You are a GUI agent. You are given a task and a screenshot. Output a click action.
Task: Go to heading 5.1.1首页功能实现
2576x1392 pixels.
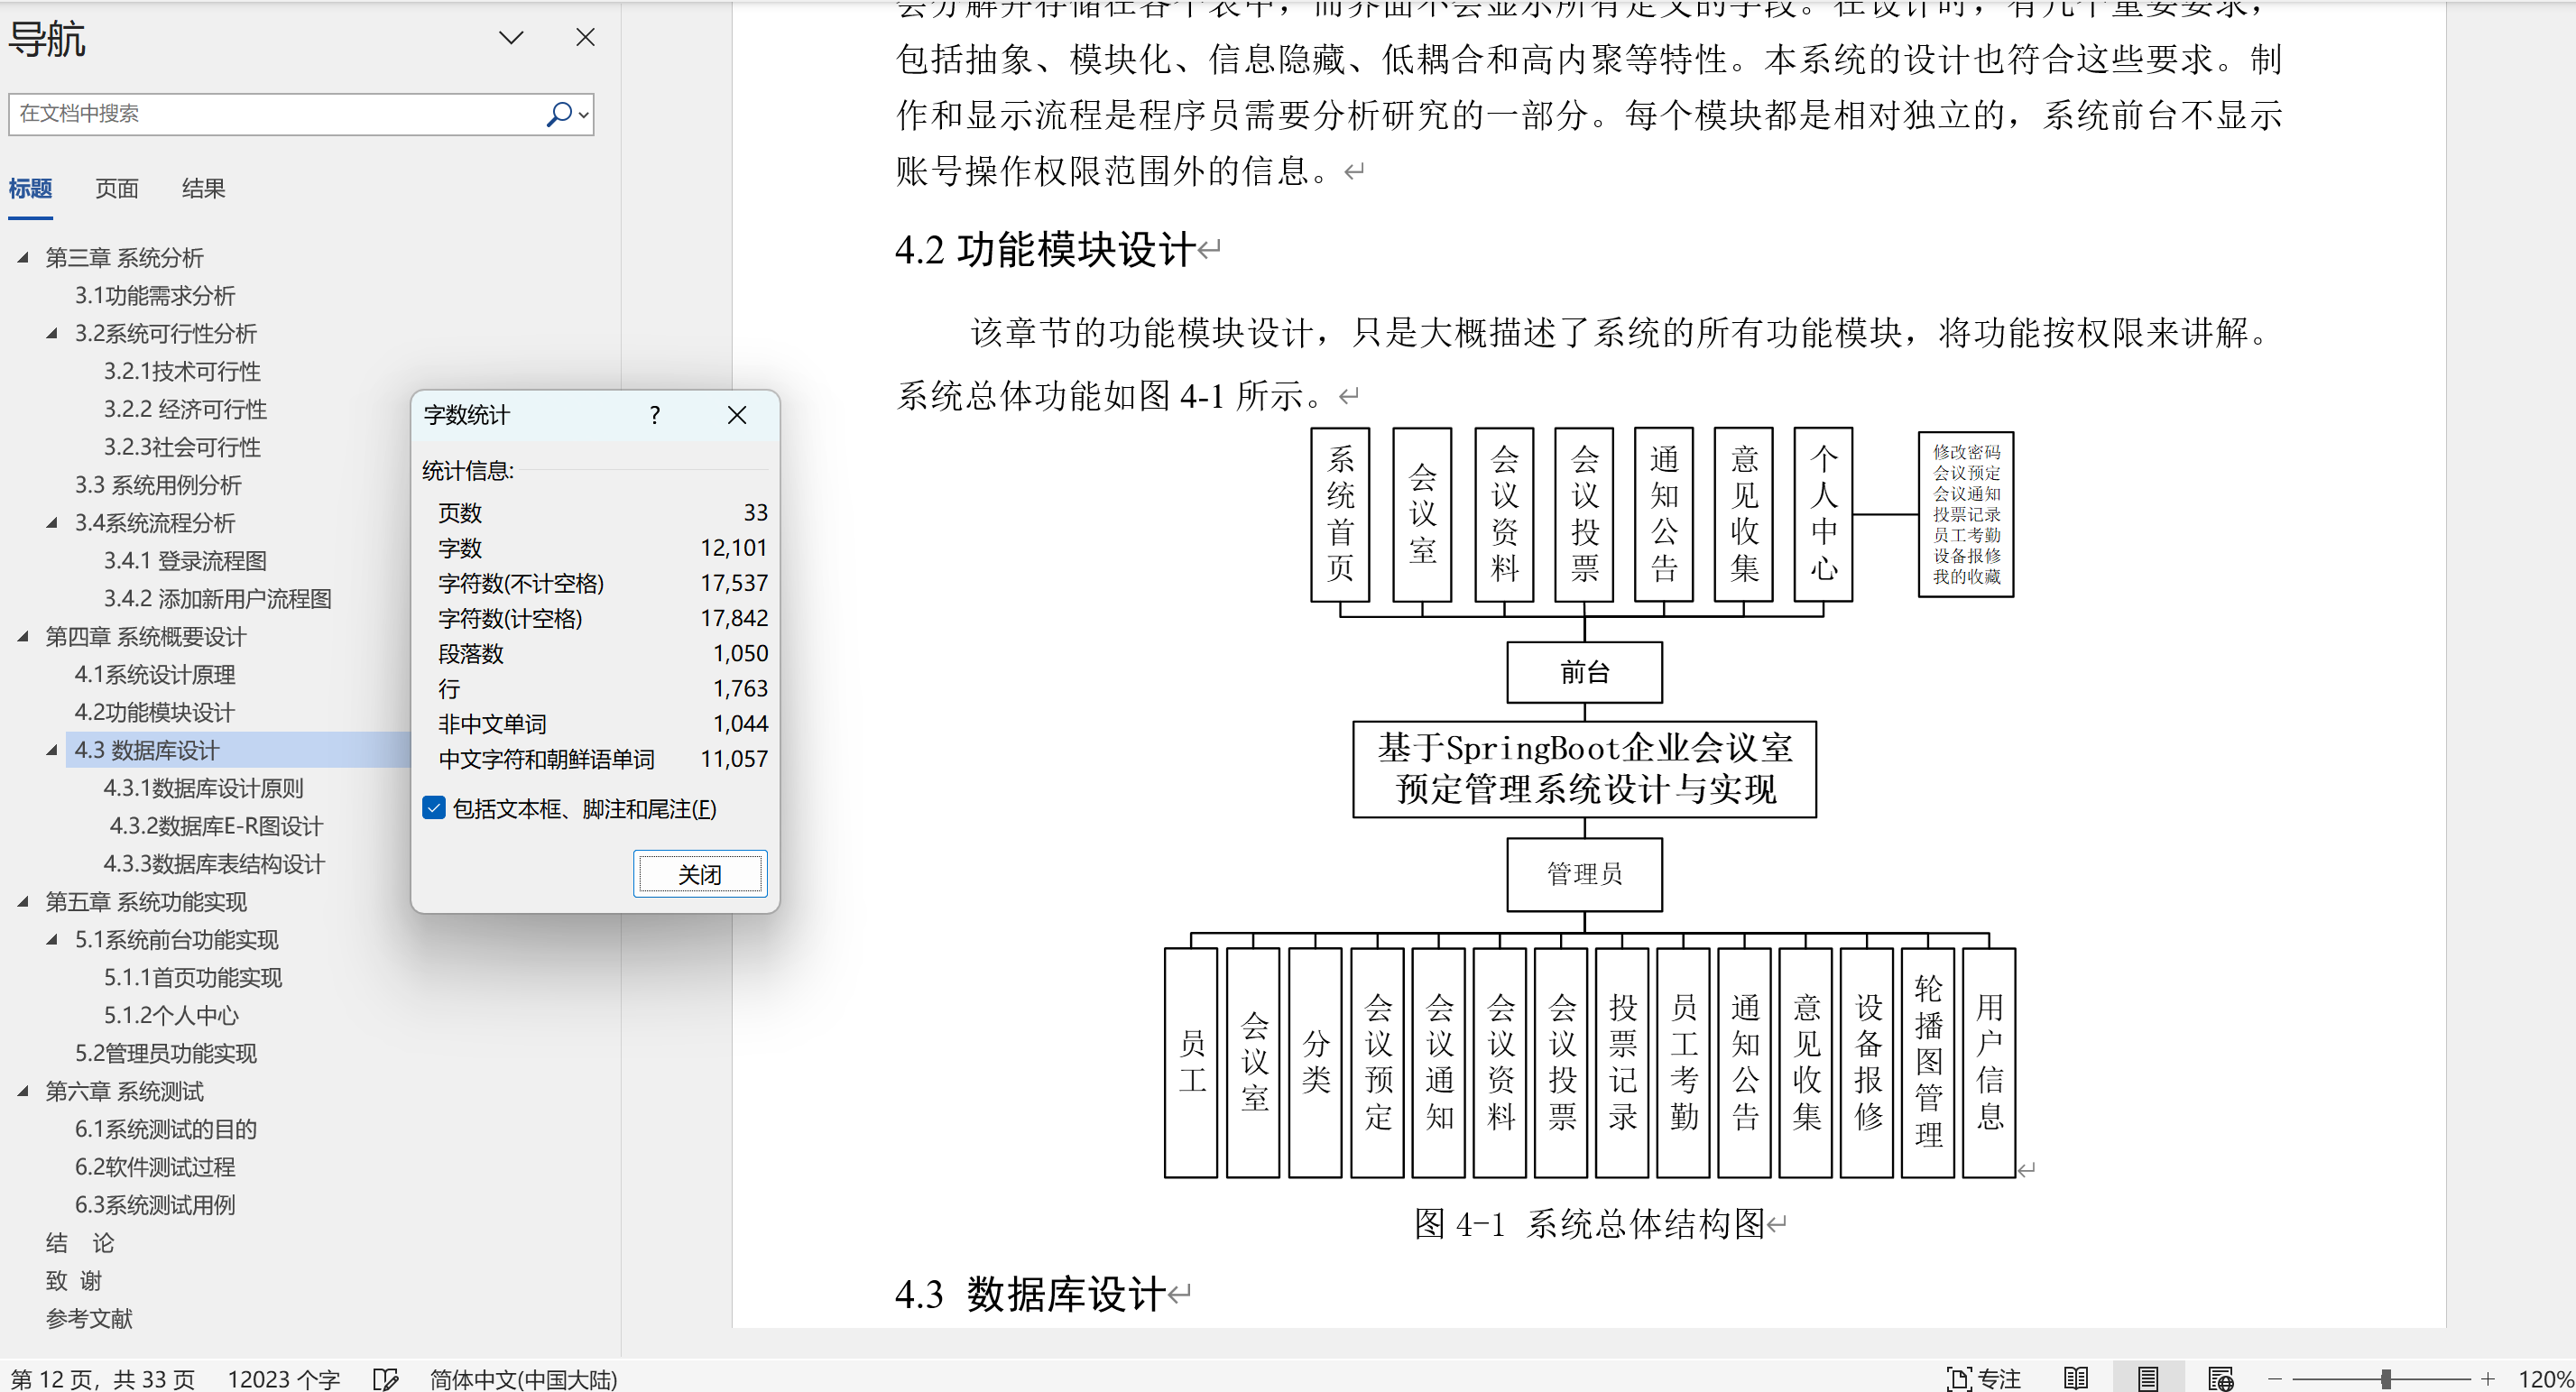click(193, 977)
